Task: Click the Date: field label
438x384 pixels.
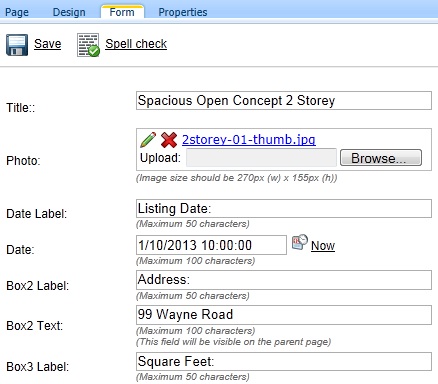Action: (20, 250)
